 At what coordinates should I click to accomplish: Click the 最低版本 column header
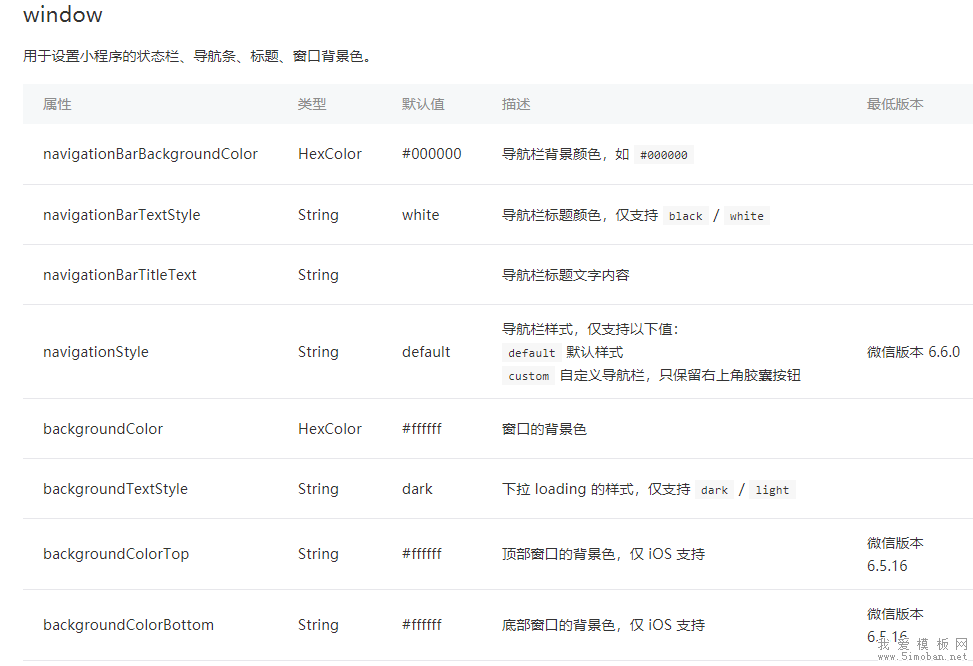895,104
